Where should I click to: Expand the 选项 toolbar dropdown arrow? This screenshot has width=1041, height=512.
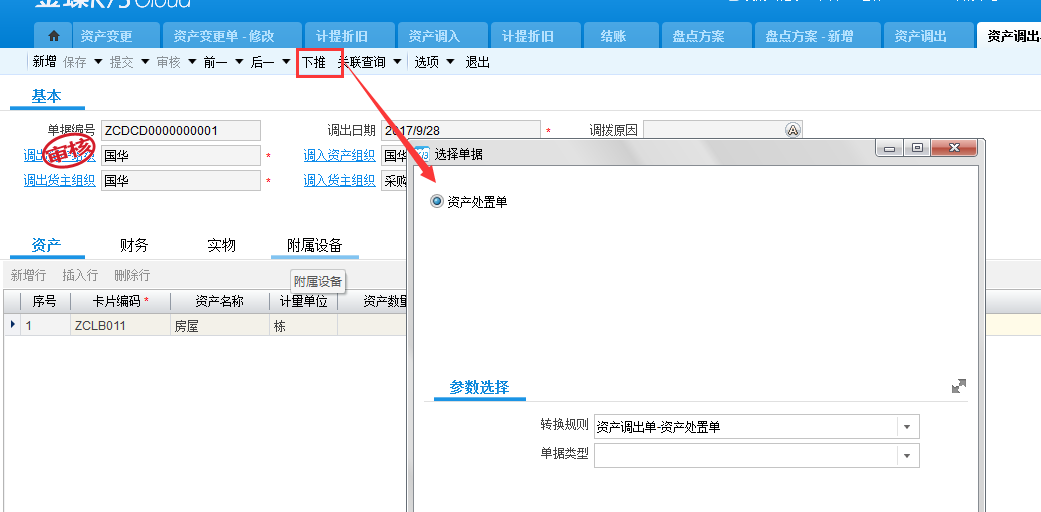[x=450, y=62]
